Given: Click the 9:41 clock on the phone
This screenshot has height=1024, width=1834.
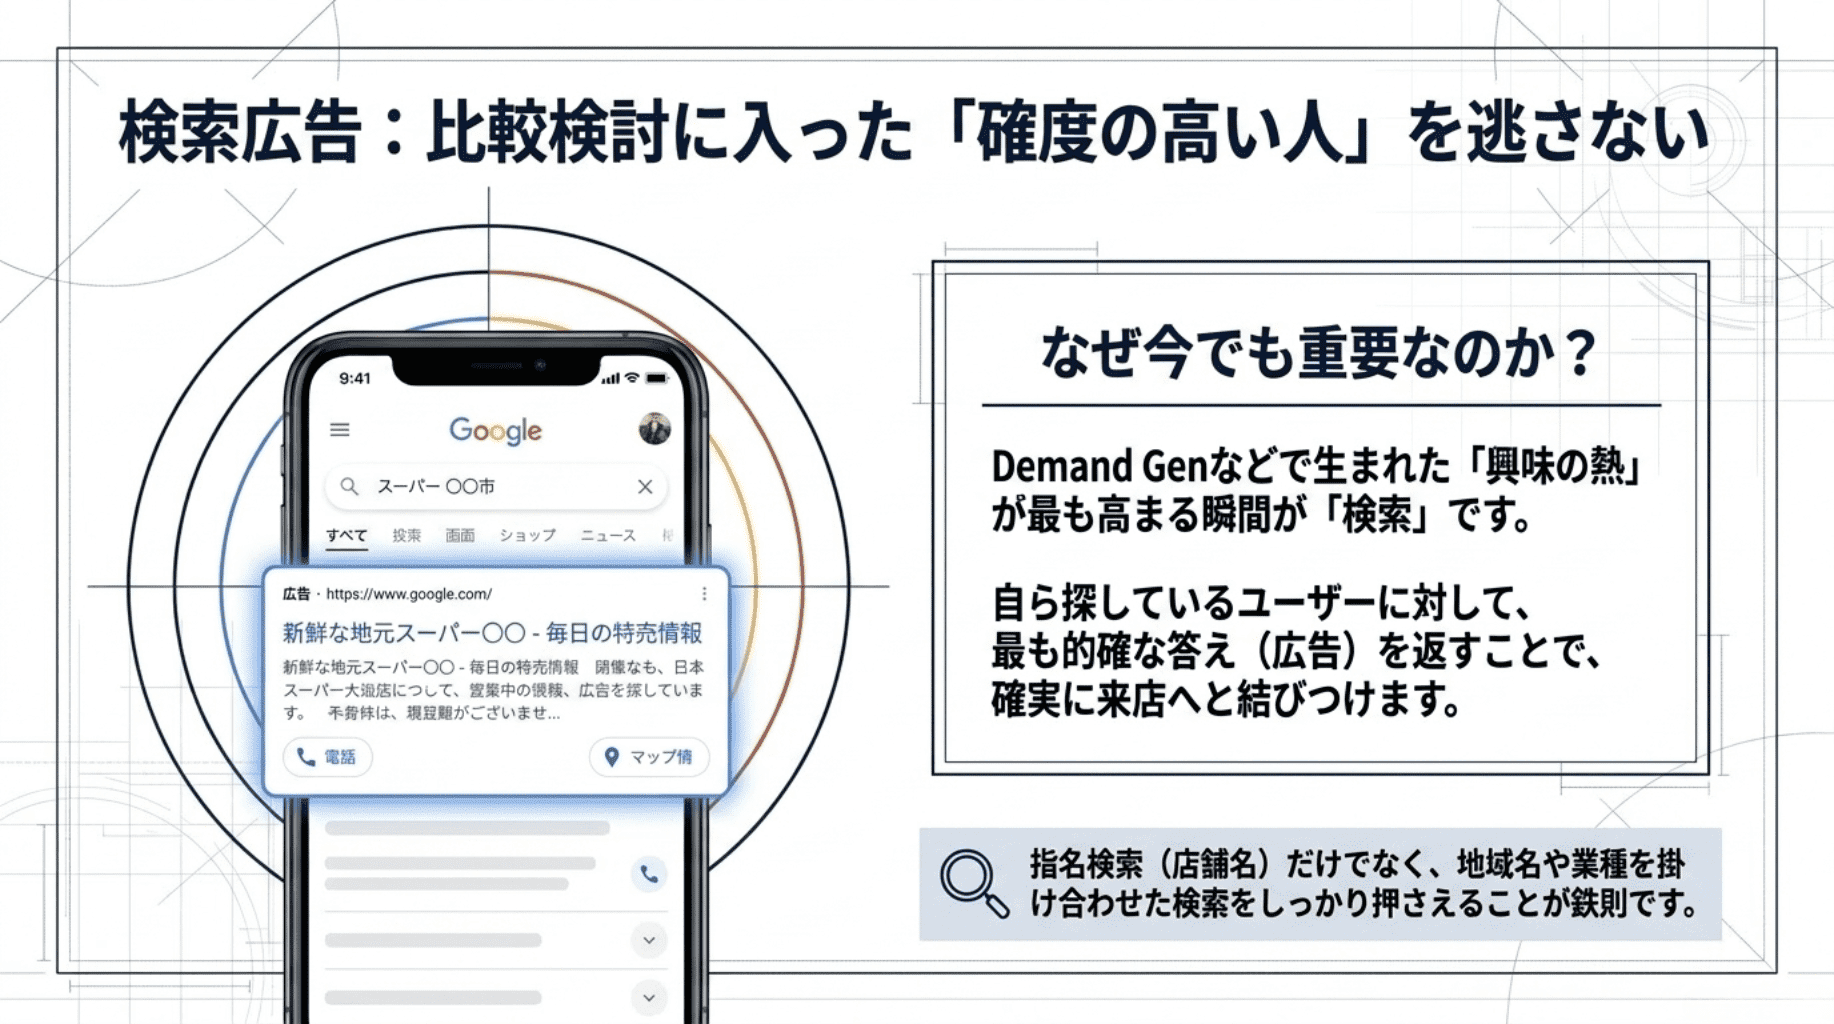Looking at the screenshot, I should tap(354, 378).
